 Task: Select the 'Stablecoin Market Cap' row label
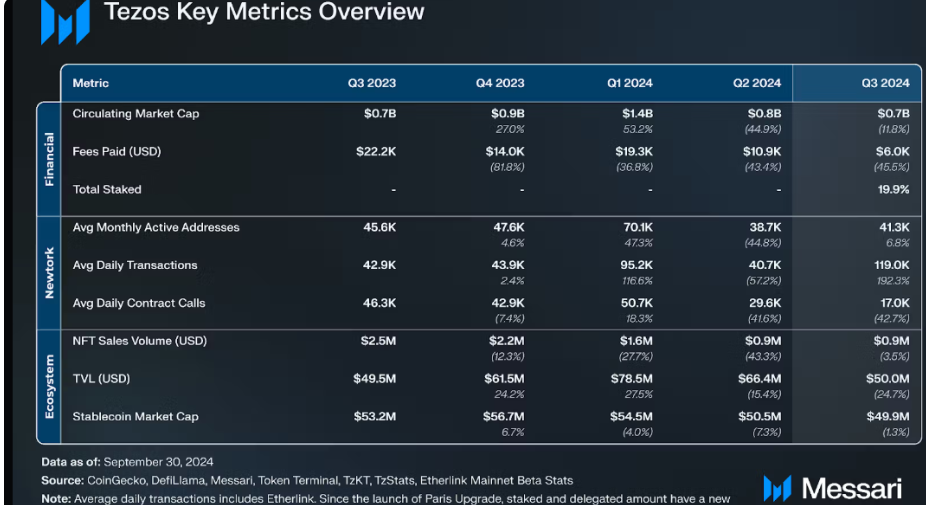[x=135, y=416]
